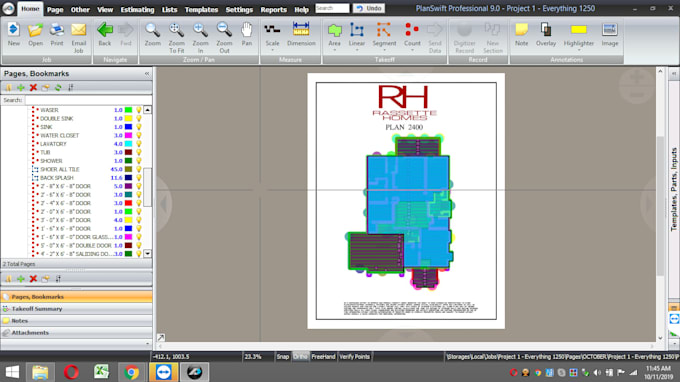
Task: Click the ribbon Search box
Action: coord(332,8)
